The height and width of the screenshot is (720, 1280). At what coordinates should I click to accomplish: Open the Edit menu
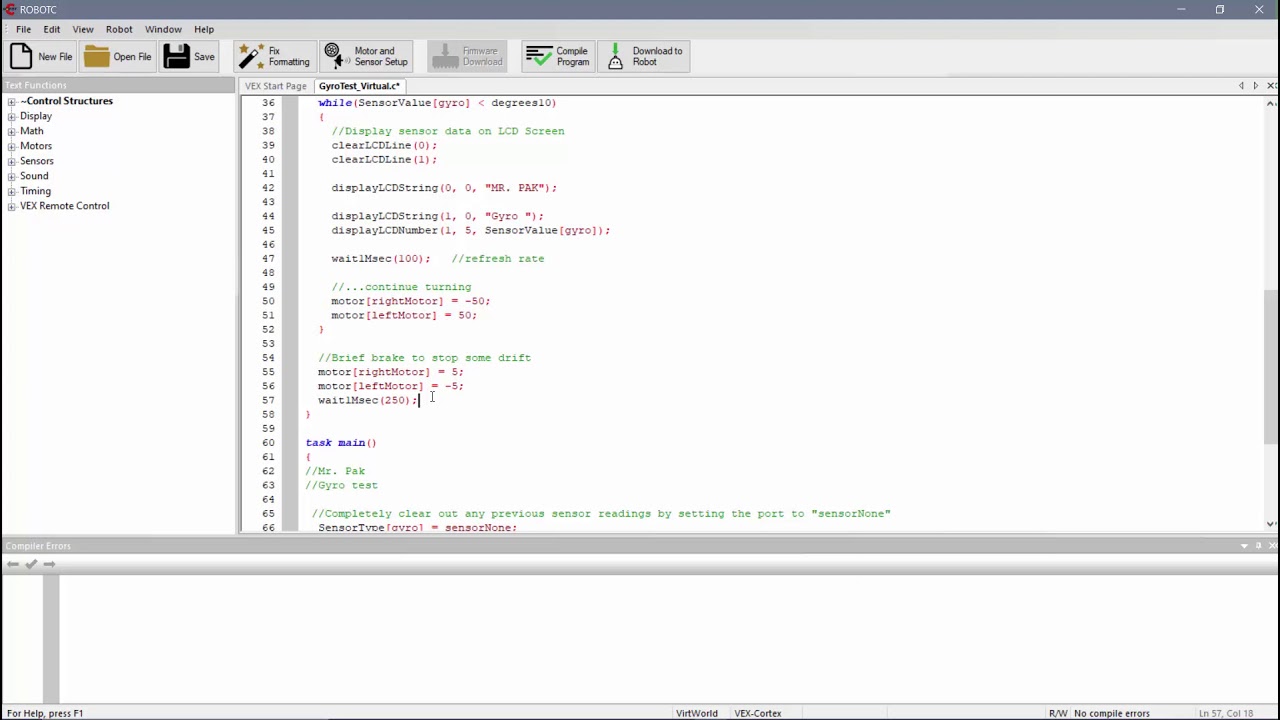[x=51, y=29]
